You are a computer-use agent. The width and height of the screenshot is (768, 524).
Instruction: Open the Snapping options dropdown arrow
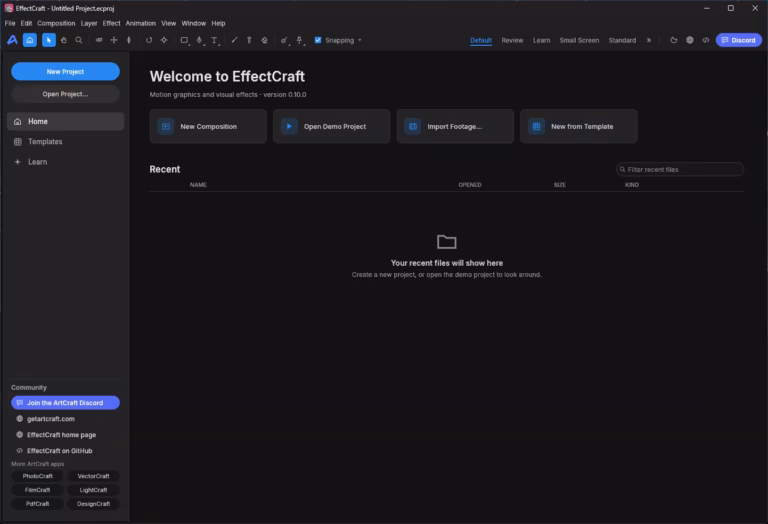[360, 40]
